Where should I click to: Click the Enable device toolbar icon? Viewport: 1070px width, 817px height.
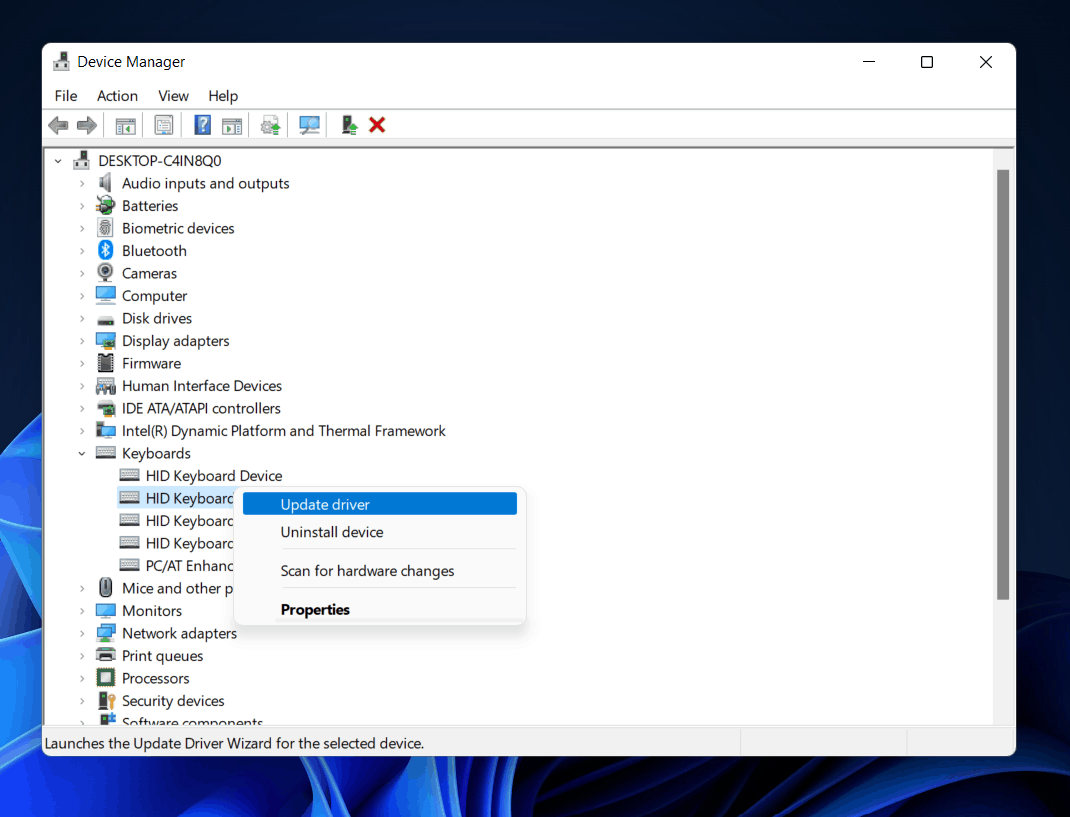(x=349, y=125)
